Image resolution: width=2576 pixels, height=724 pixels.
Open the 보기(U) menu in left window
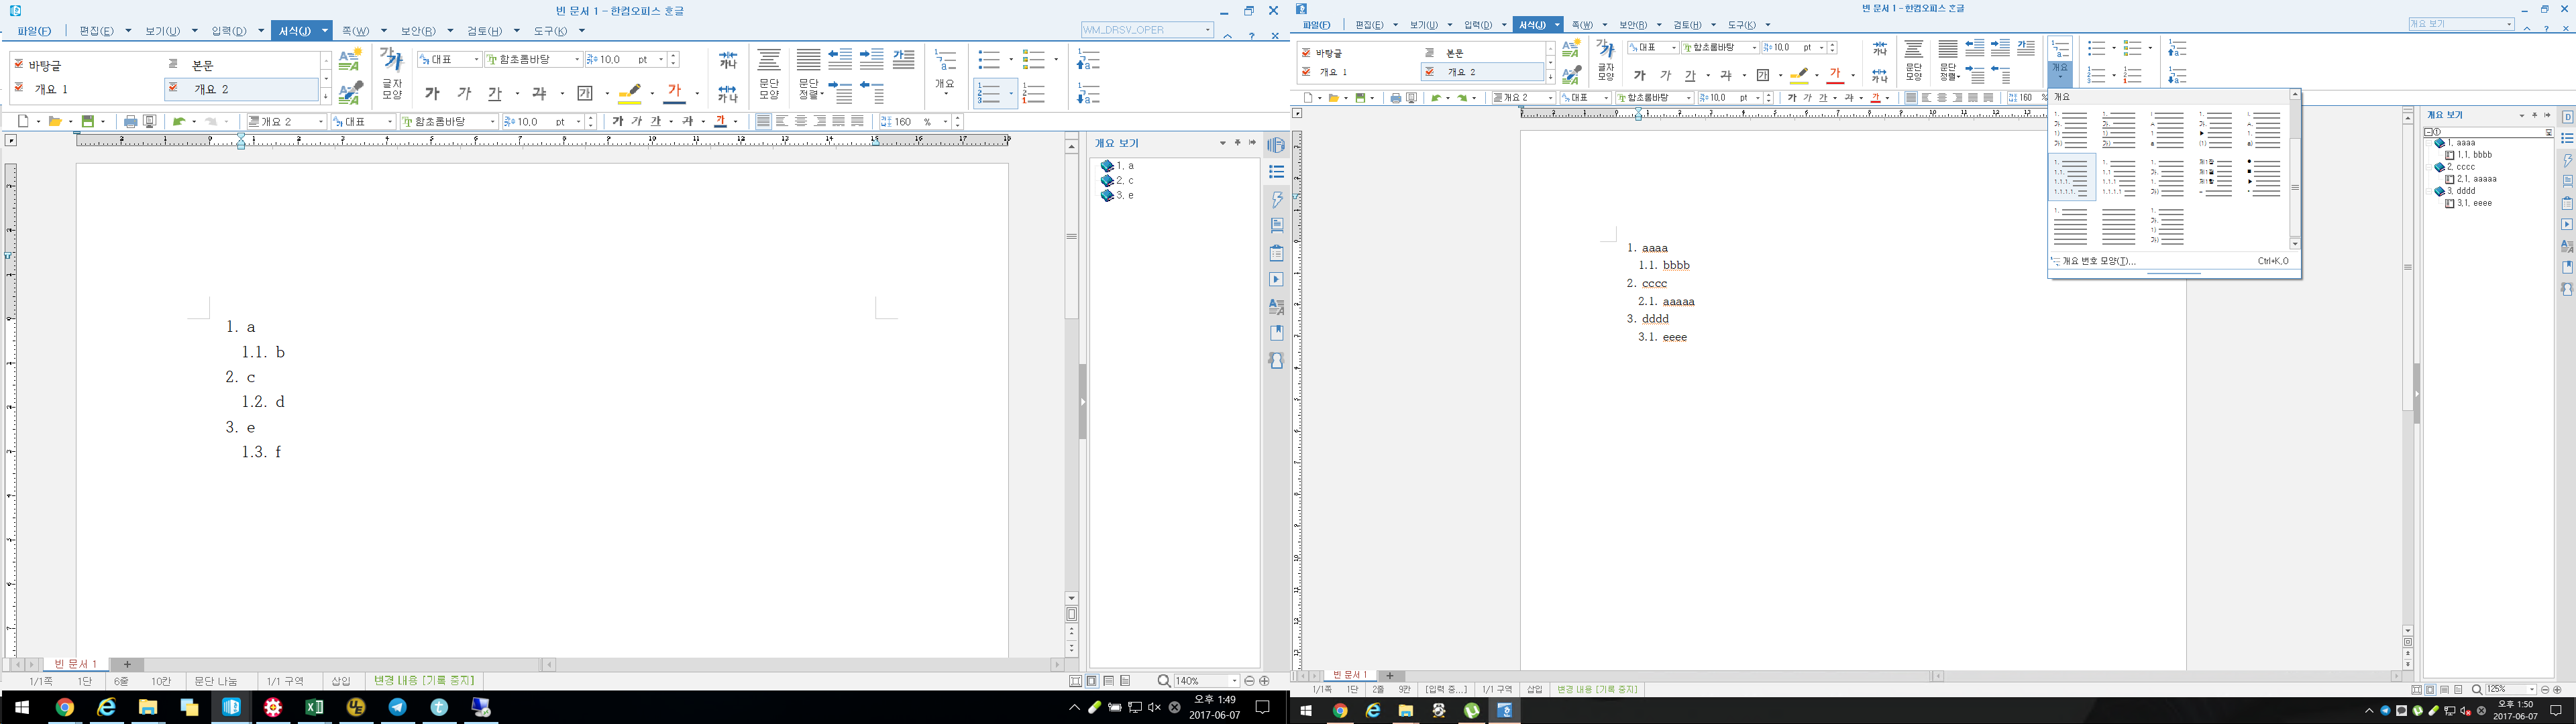(162, 31)
